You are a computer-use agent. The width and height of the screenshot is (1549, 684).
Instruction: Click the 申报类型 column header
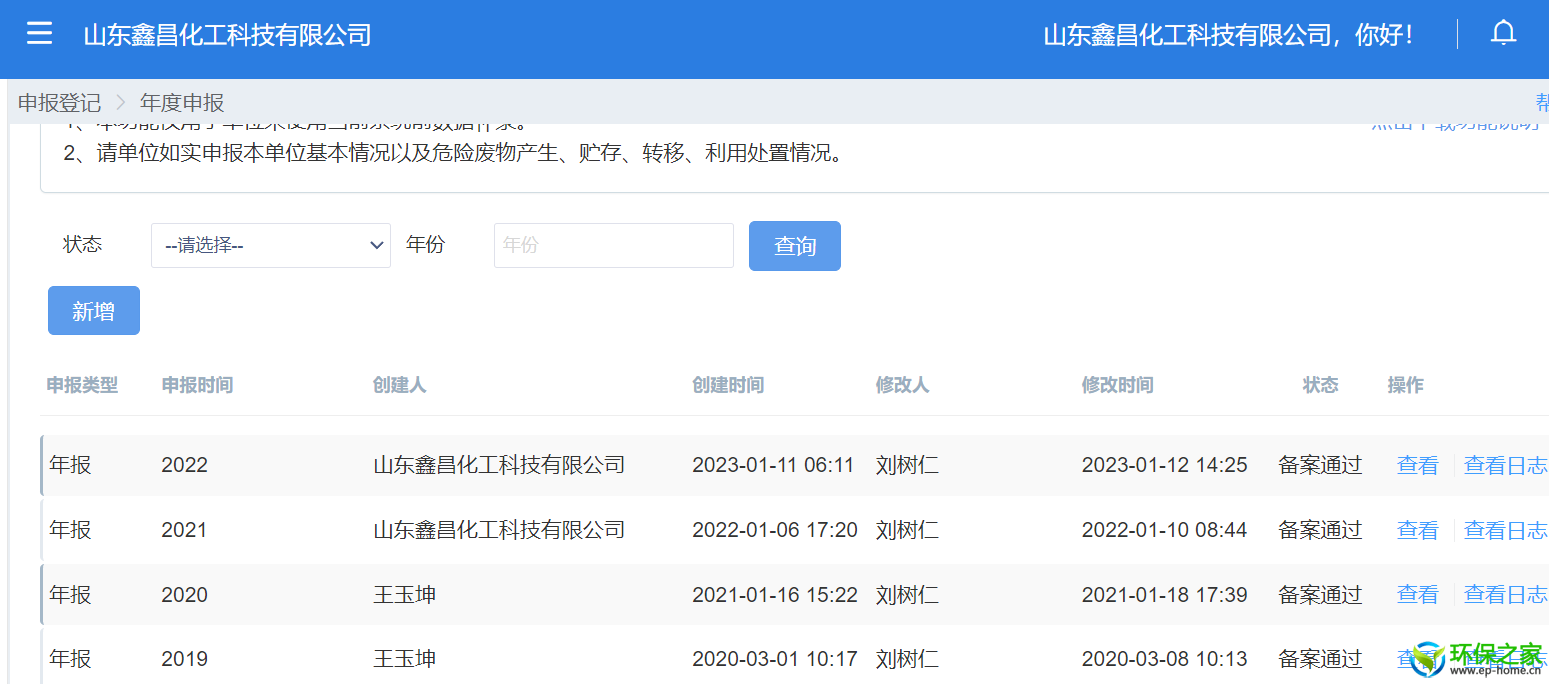(82, 385)
